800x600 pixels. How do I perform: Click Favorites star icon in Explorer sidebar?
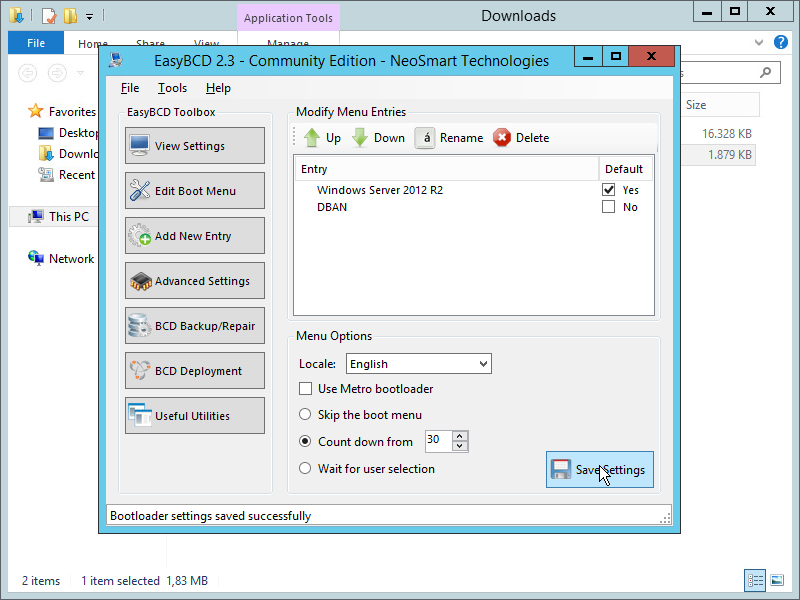point(36,111)
